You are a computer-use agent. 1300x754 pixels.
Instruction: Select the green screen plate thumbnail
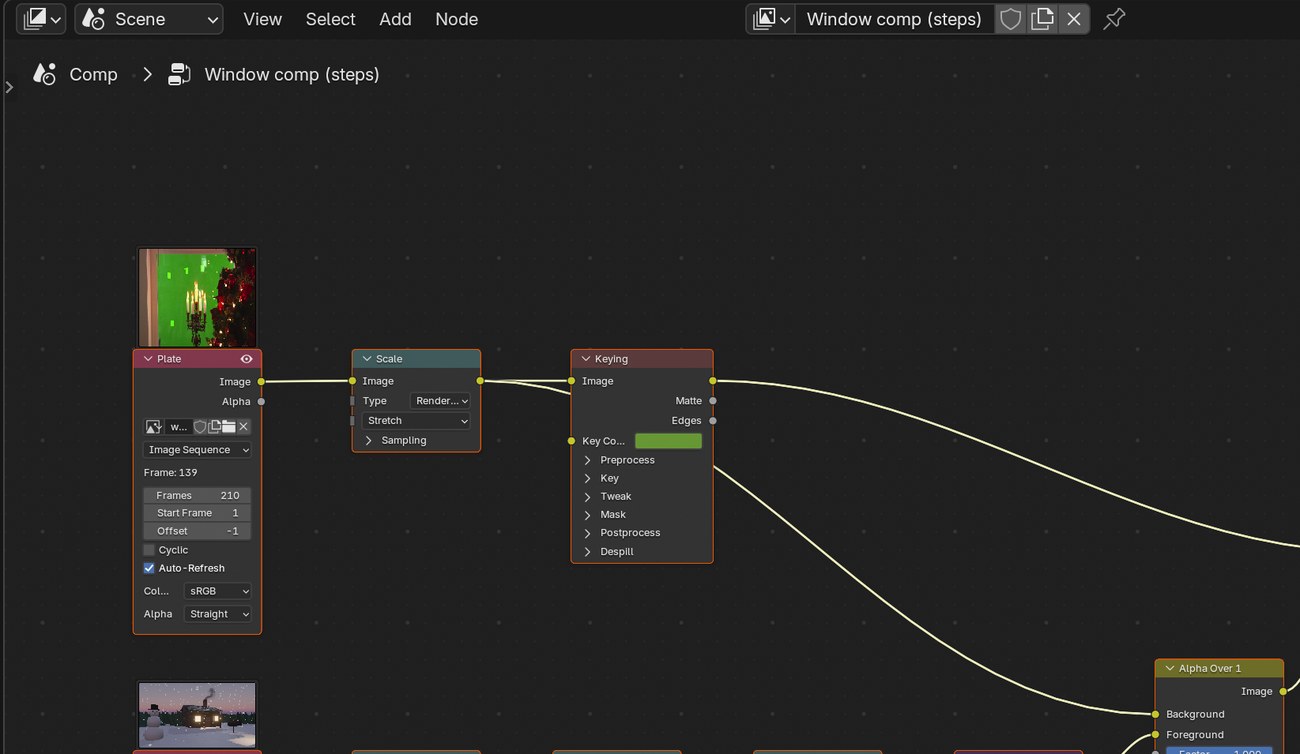(197, 298)
